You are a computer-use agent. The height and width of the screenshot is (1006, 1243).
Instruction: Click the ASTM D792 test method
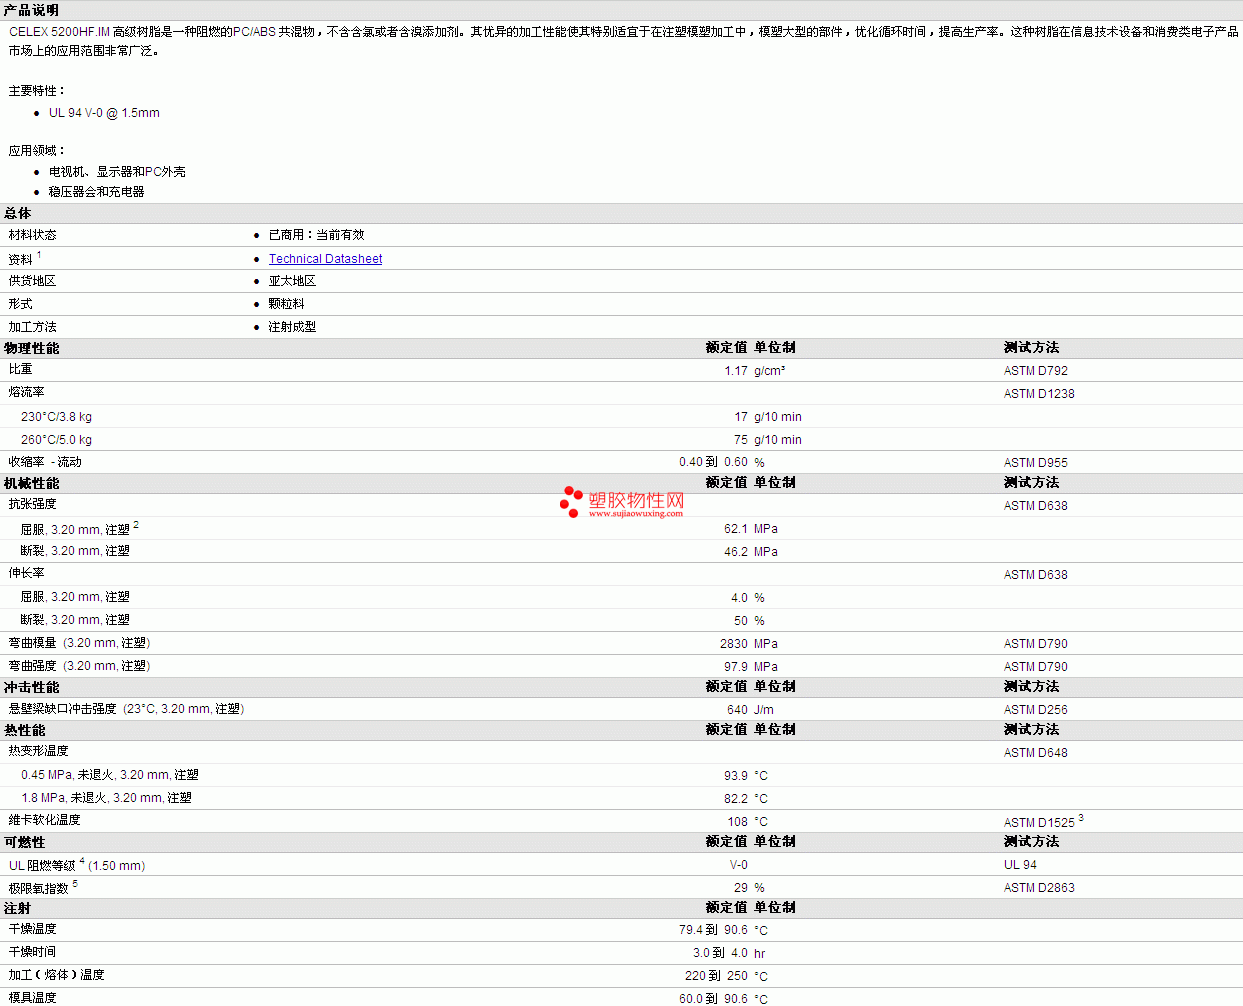[1035, 371]
